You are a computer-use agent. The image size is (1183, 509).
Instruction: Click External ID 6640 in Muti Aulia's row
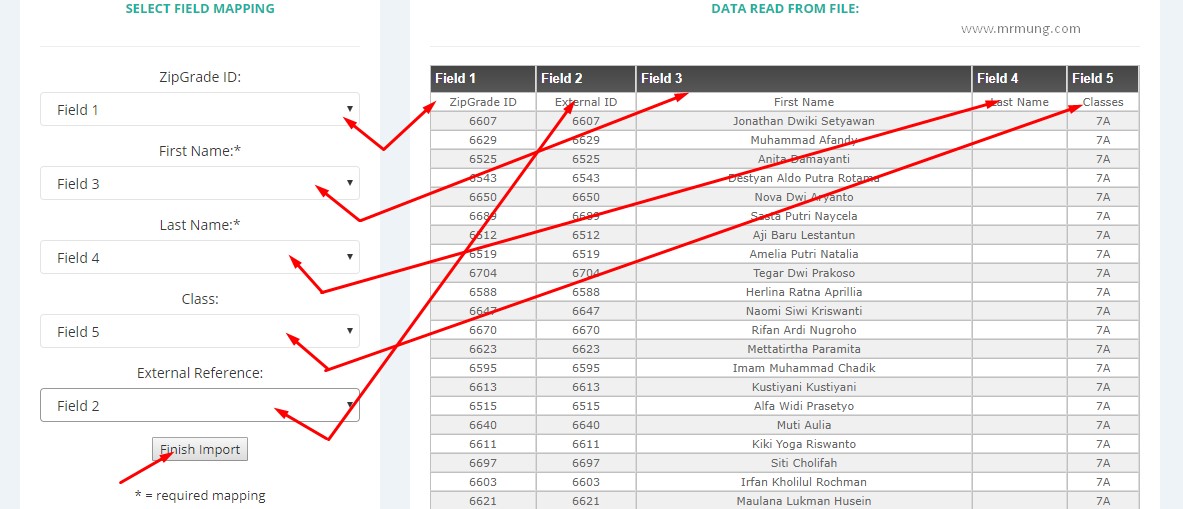pyautogui.click(x=586, y=425)
